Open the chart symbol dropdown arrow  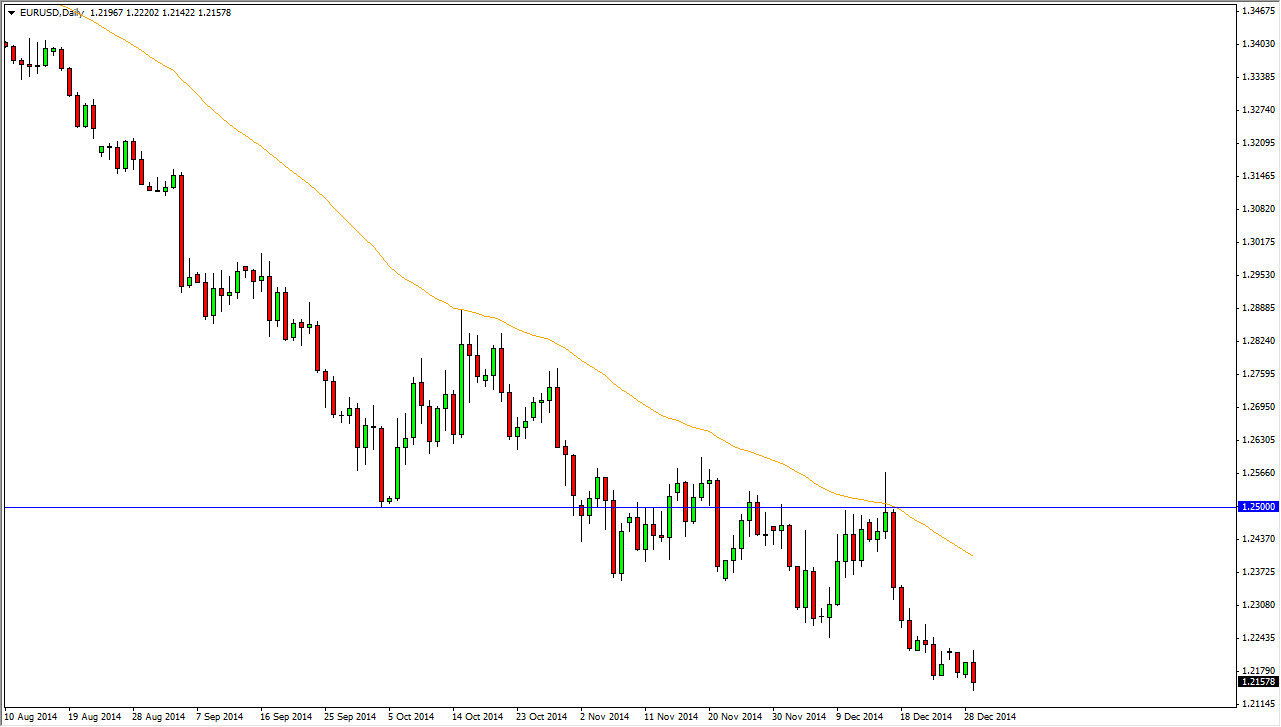(10, 12)
